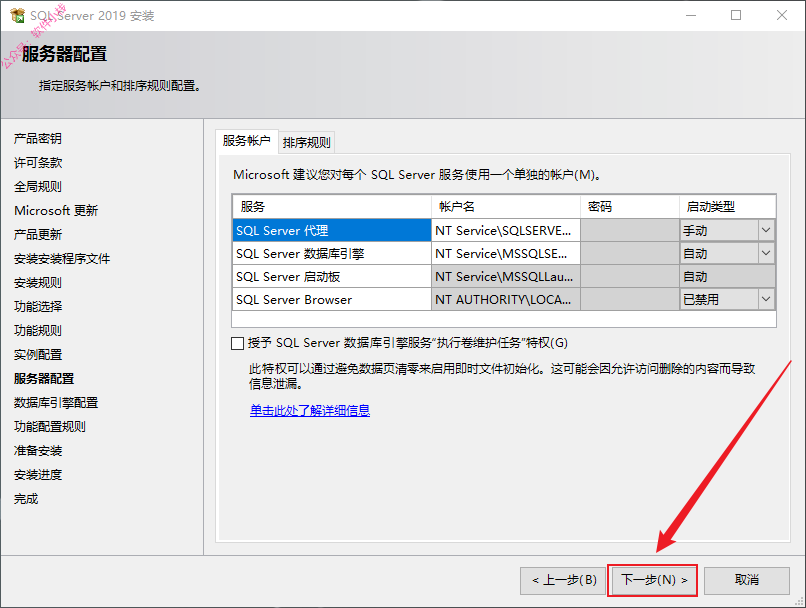This screenshot has height=608, width=806.
Task: Select 许可条款 step in sidebar
Action: click(x=38, y=162)
